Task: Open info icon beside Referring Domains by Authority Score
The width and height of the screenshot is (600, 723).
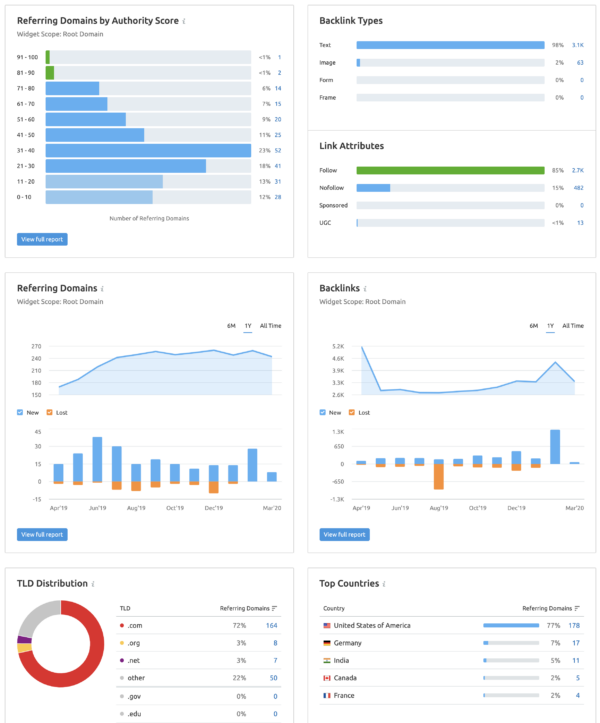Action: [x=184, y=21]
